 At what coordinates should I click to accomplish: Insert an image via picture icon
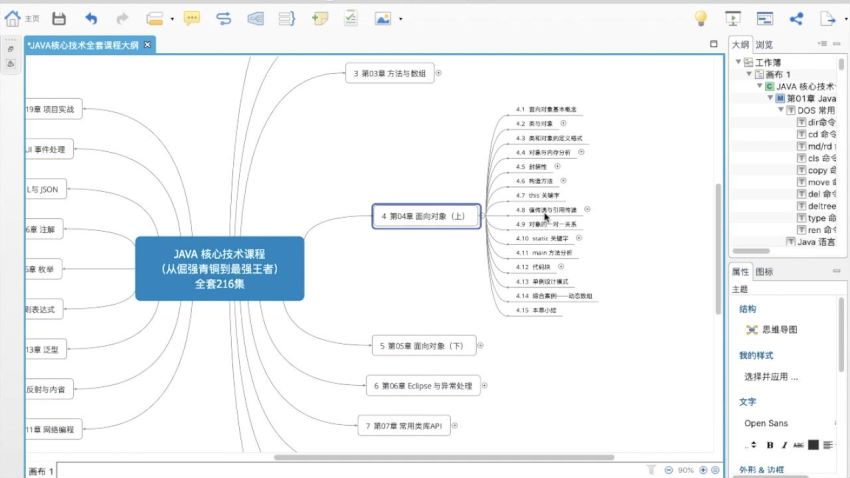(383, 18)
